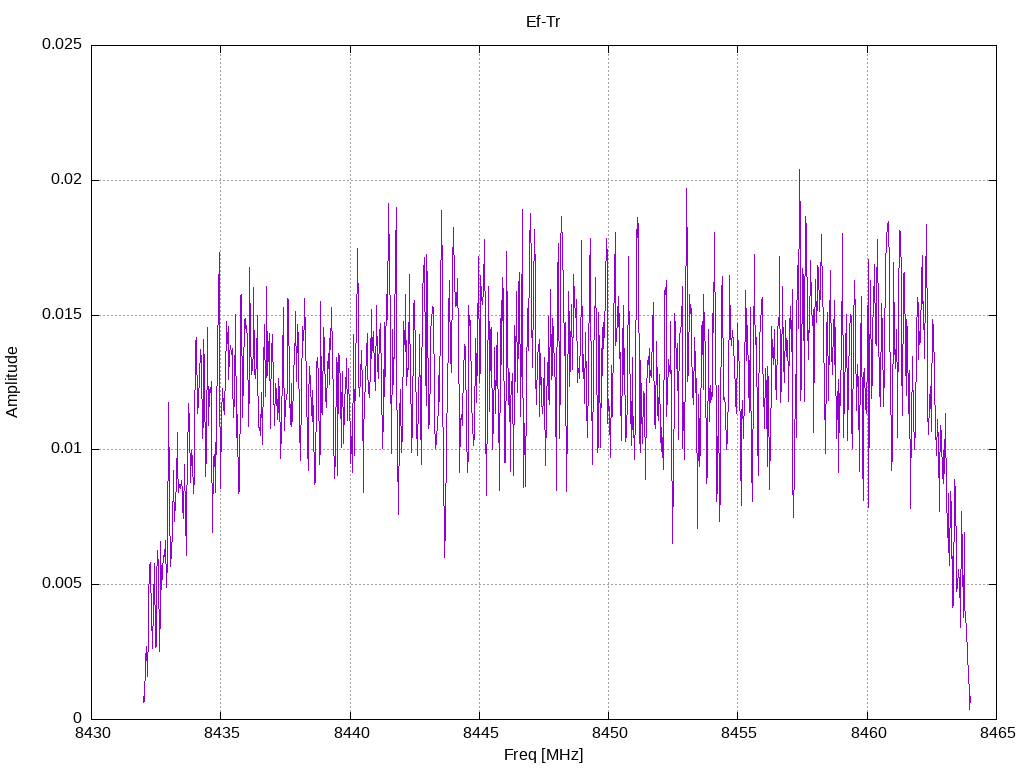Click the x-axis tick label 8430

(x=93, y=733)
